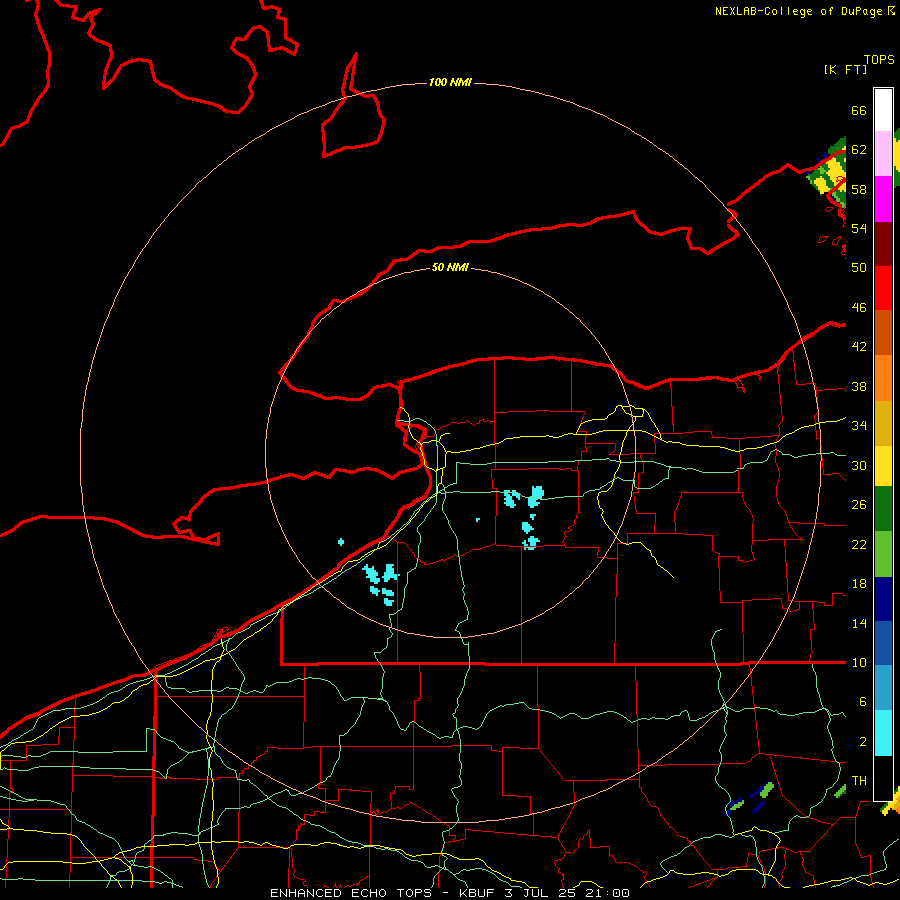Click the medium blue legend swatch
Image resolution: width=900 pixels, height=900 pixels.
click(x=883, y=643)
